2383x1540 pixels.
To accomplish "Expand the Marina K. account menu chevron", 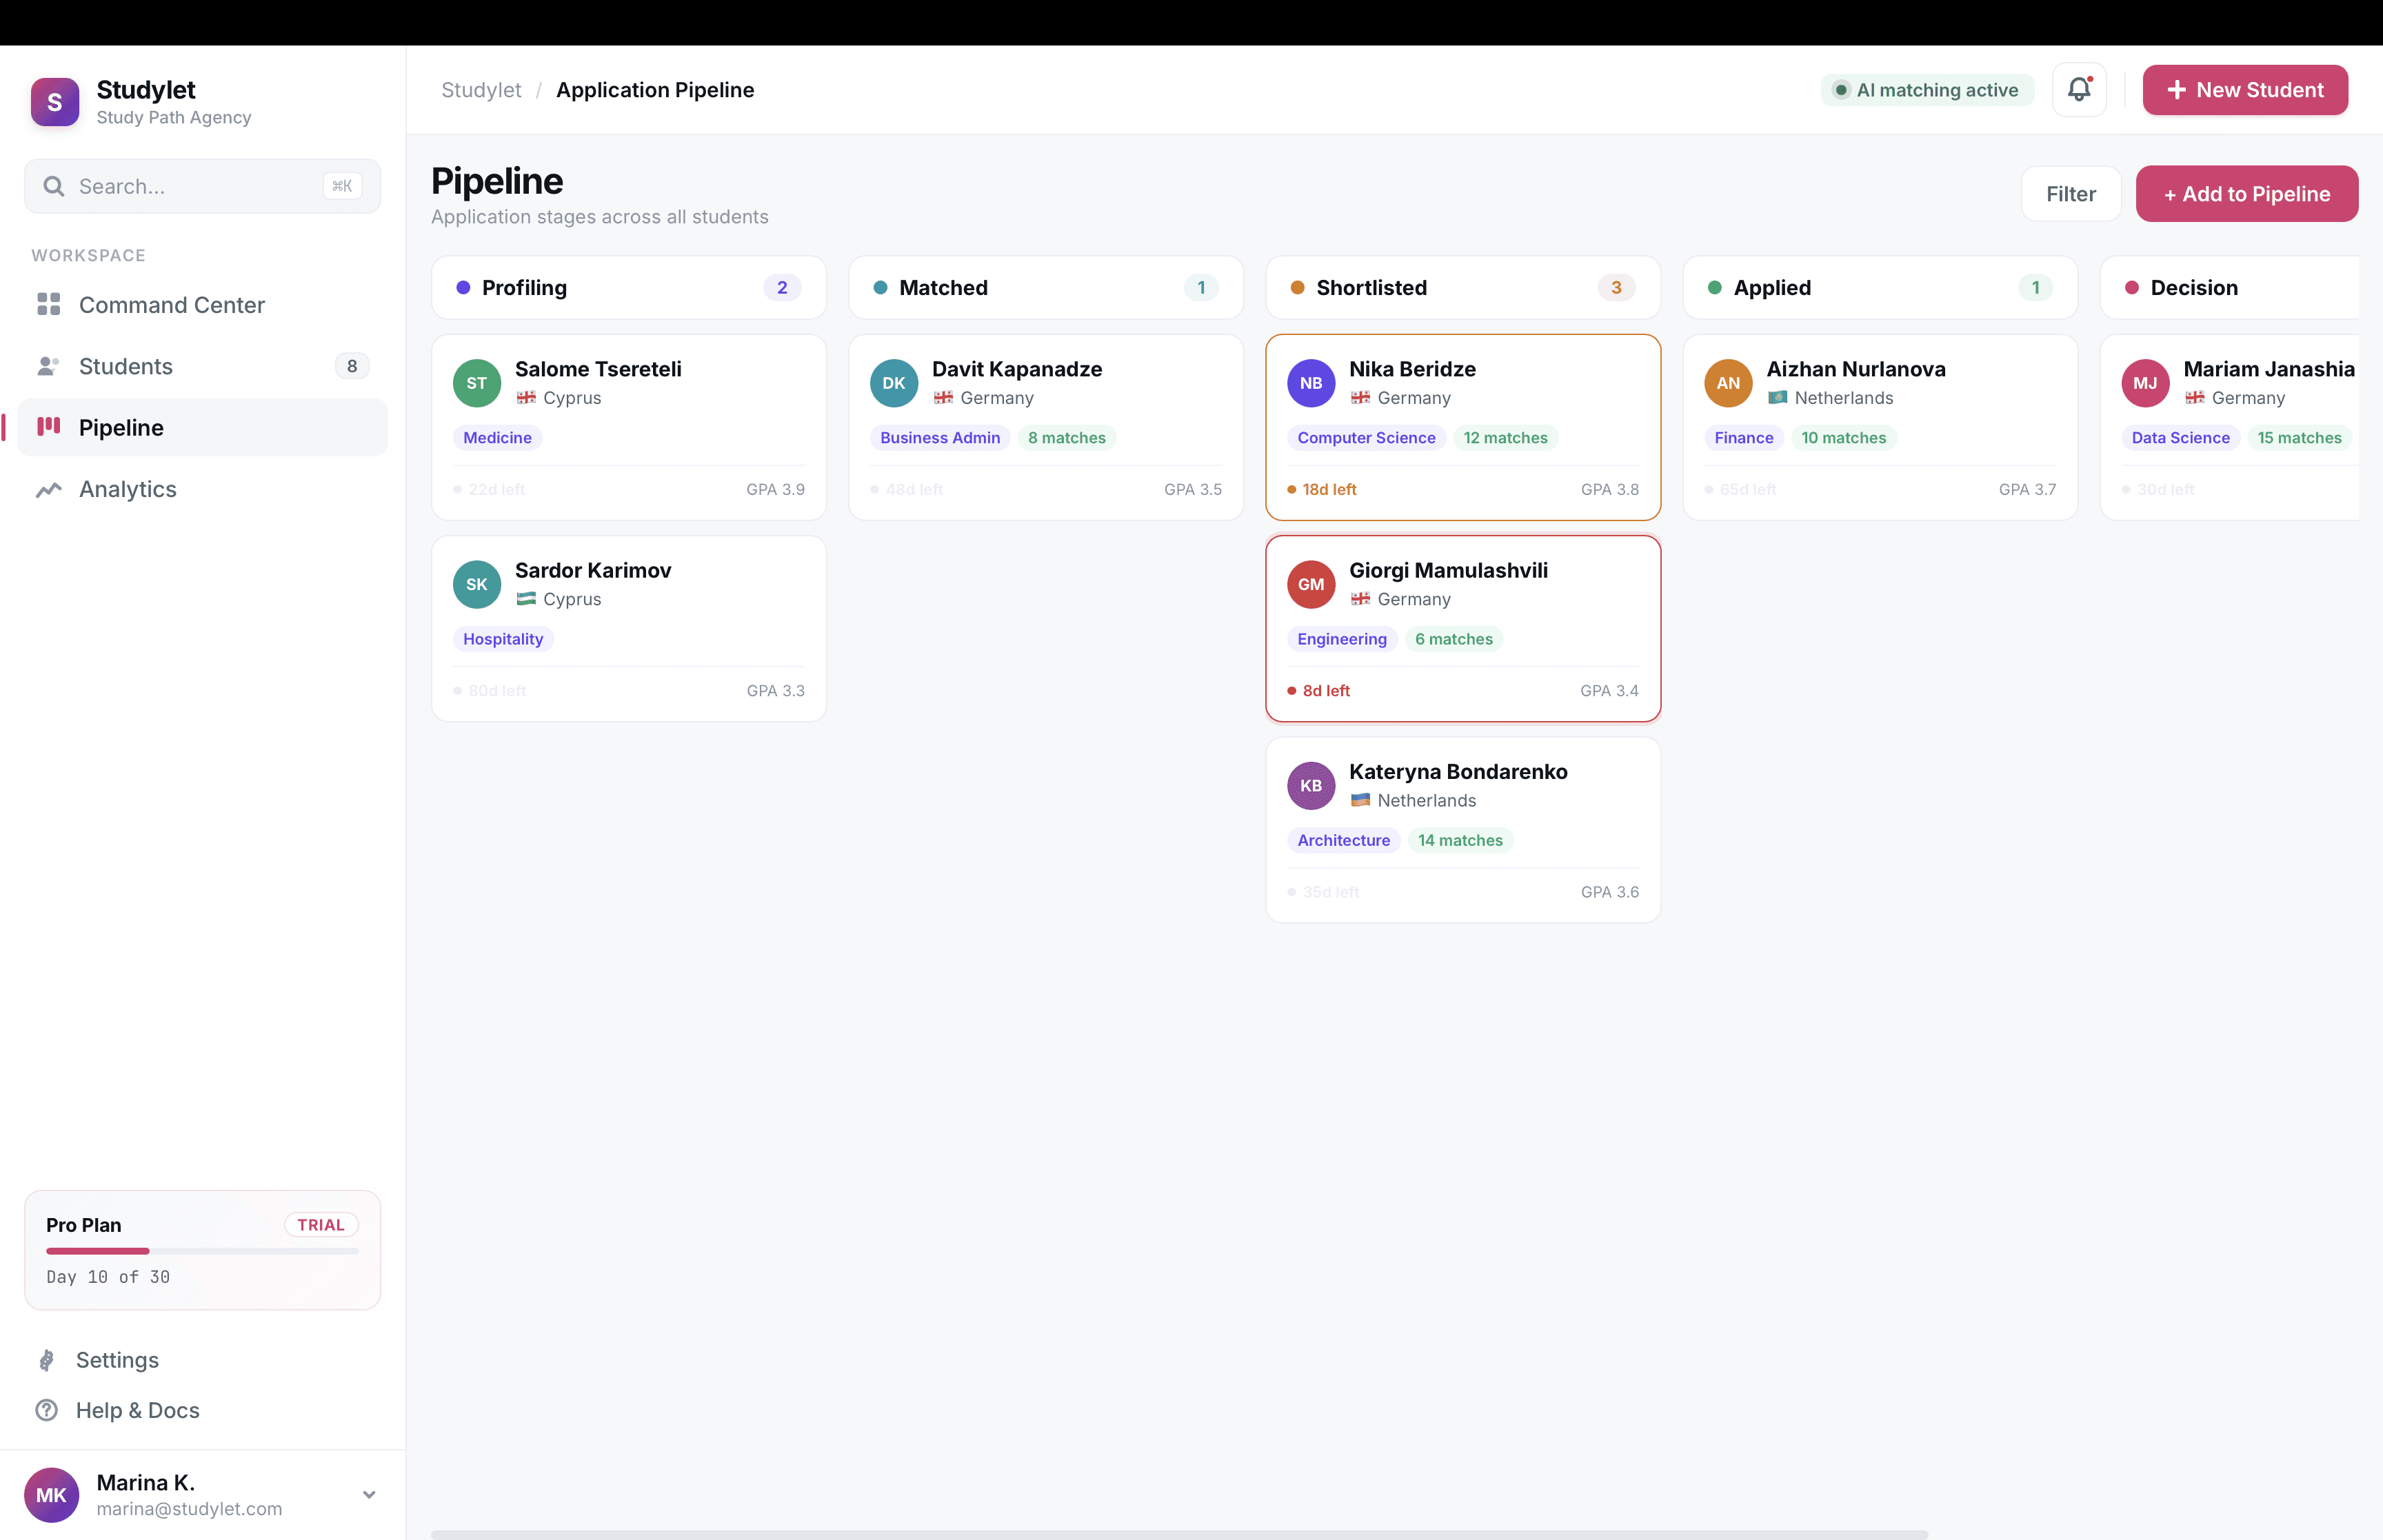I will 369,1495.
